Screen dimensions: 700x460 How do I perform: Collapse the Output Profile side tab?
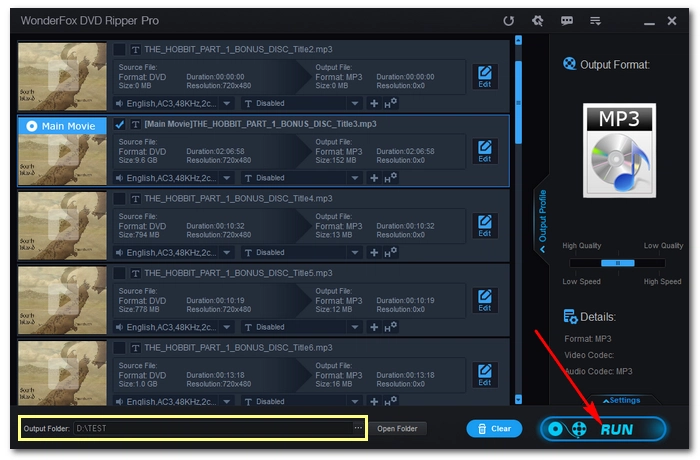coord(542,221)
